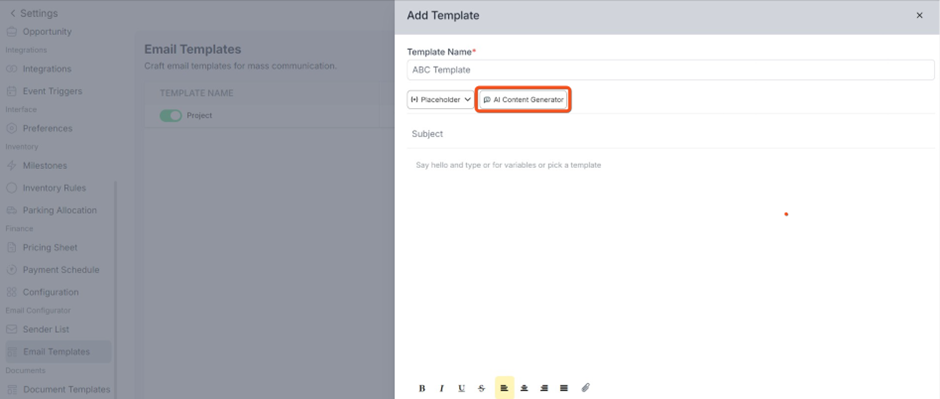Align the email body text right

click(x=544, y=388)
